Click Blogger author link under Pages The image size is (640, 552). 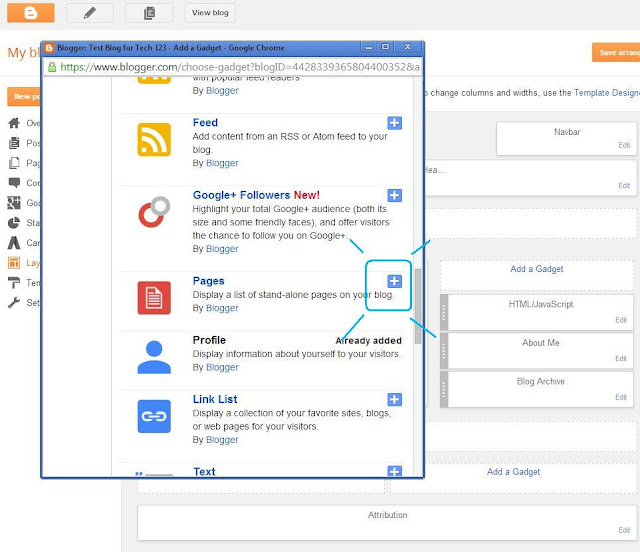[x=222, y=308]
